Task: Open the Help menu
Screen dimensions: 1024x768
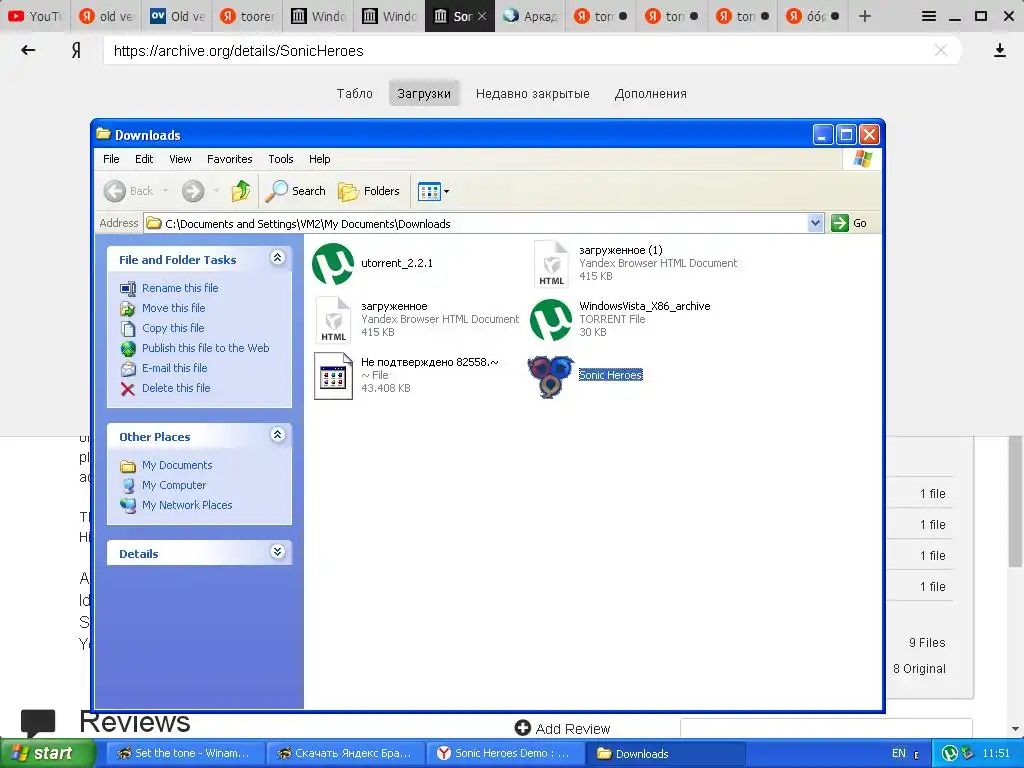Action: click(x=319, y=159)
